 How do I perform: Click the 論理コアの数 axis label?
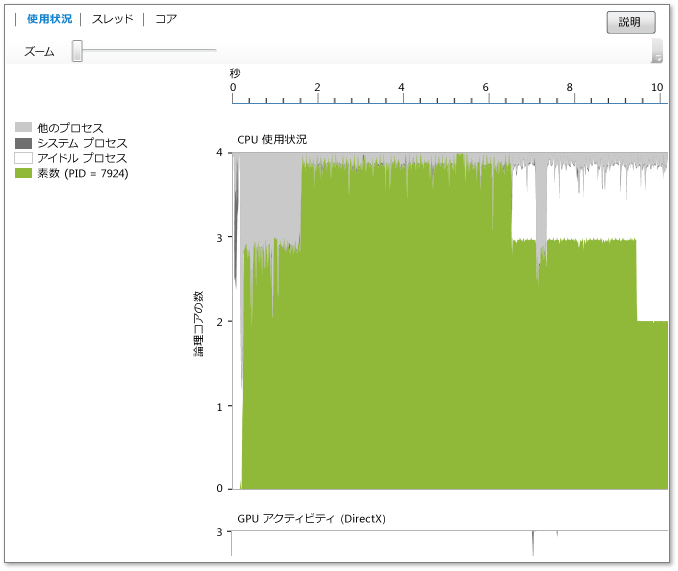198,323
